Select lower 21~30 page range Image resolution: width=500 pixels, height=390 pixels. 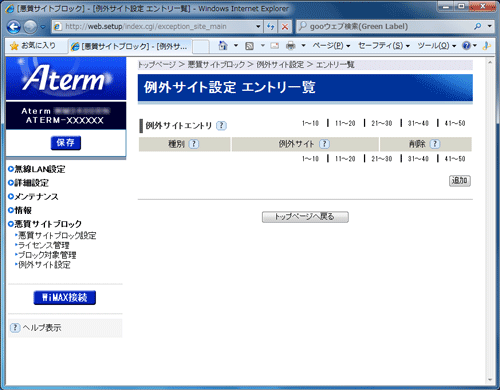click(382, 159)
